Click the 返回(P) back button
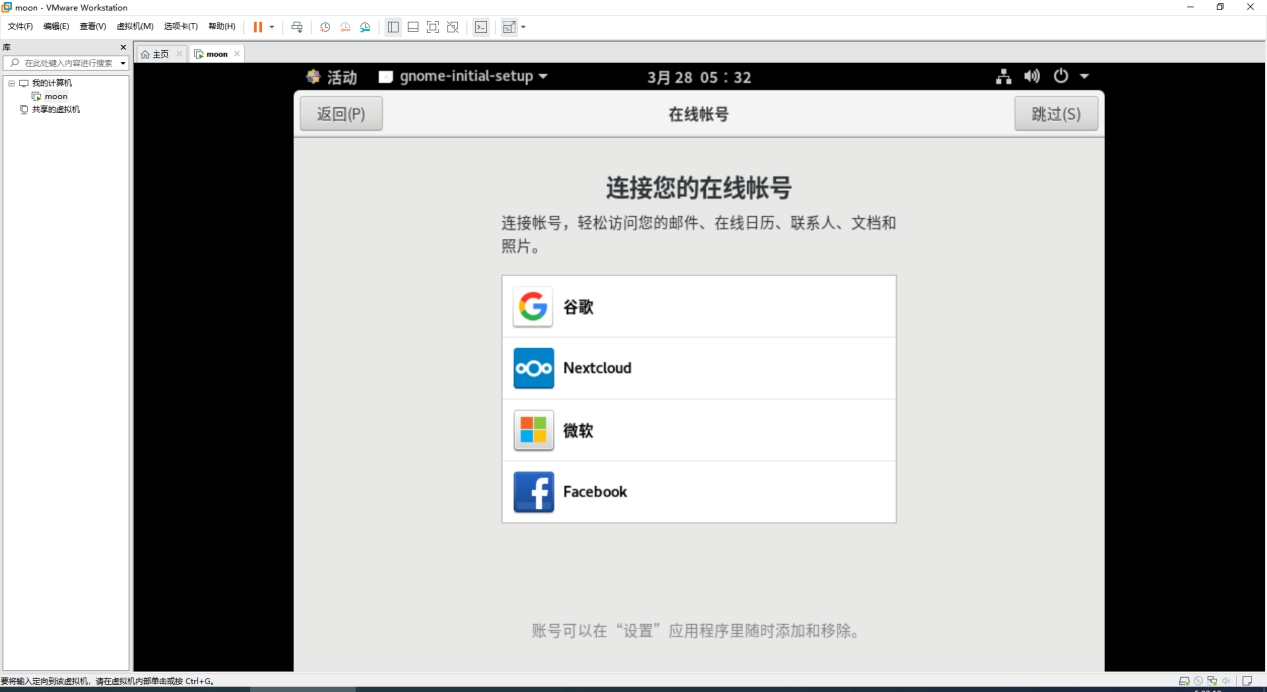Screen dimensions: 1267x692 click(x=341, y=114)
